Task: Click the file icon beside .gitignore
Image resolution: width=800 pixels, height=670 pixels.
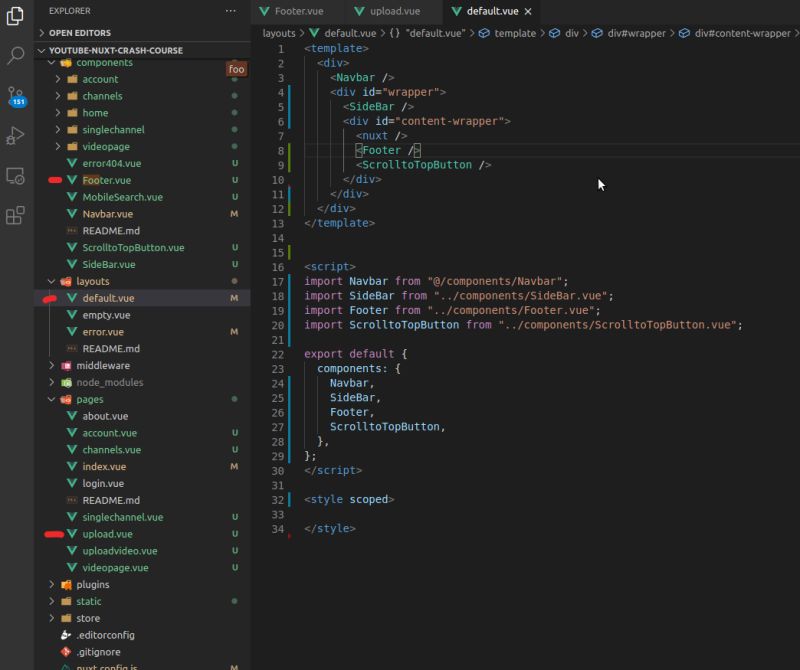Action: (x=64, y=652)
